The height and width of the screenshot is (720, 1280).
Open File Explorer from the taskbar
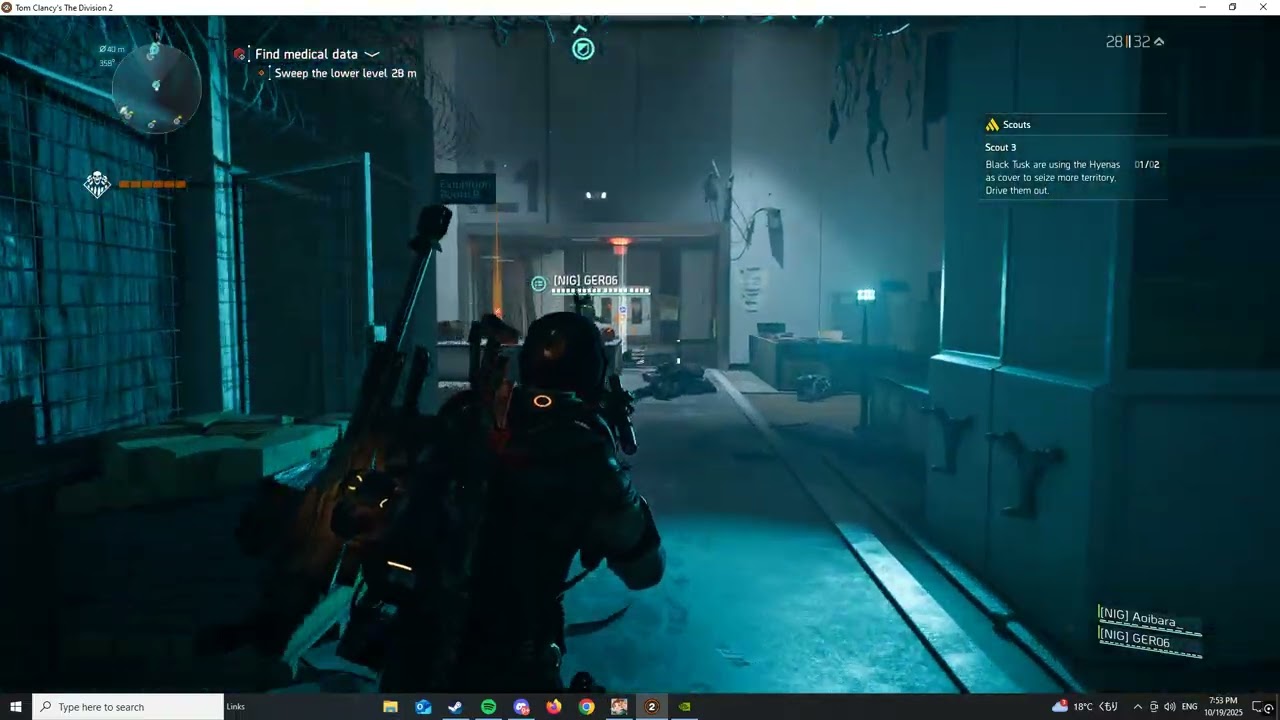[390, 707]
